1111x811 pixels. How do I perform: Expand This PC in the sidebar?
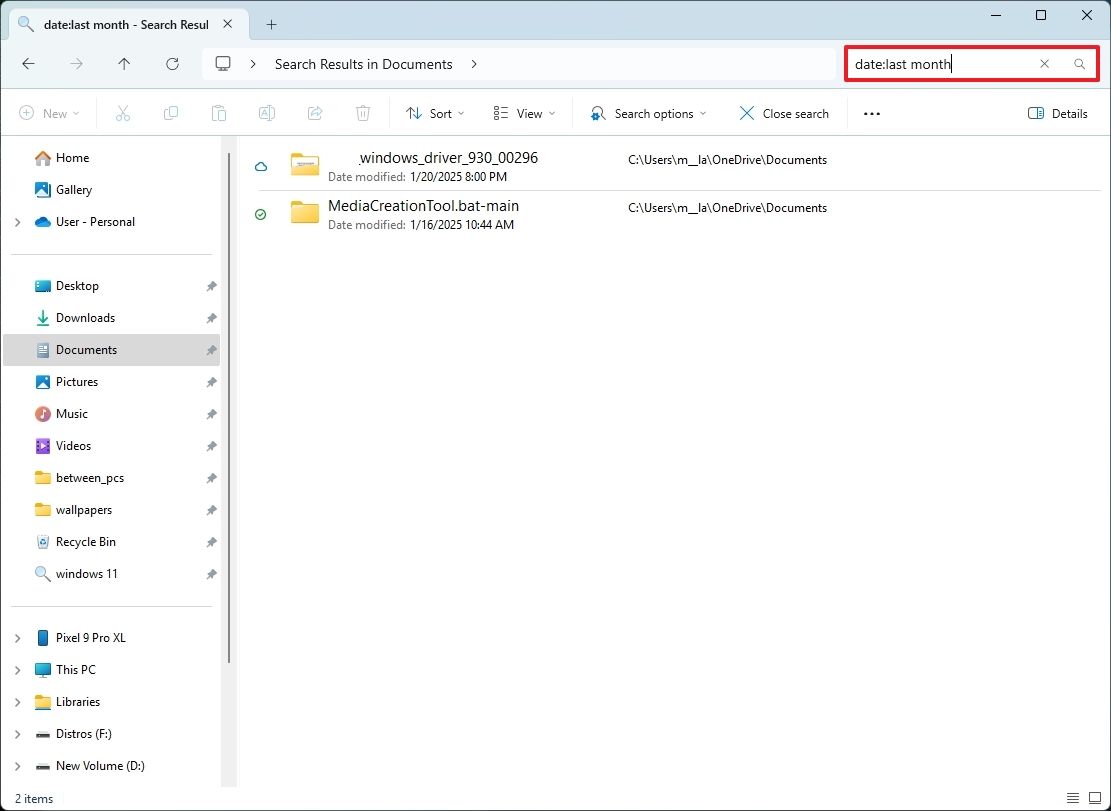point(18,669)
